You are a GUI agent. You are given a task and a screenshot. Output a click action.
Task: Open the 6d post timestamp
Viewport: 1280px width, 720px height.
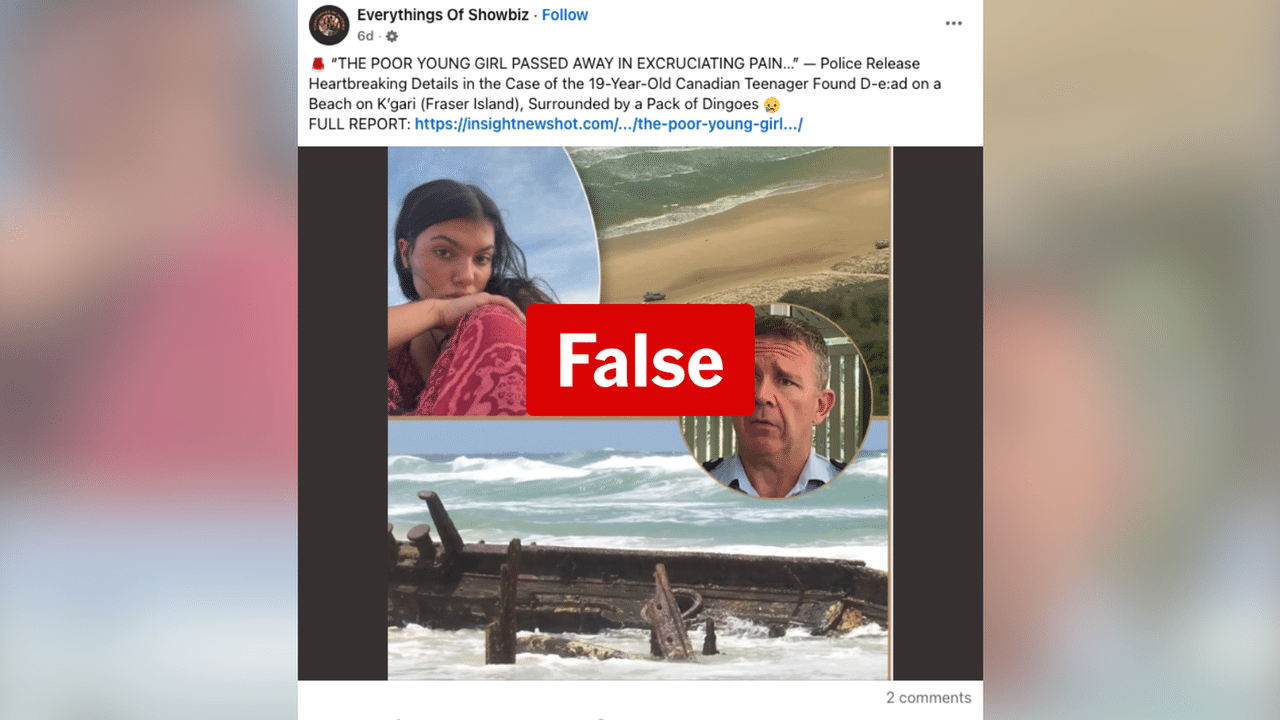tap(365, 36)
